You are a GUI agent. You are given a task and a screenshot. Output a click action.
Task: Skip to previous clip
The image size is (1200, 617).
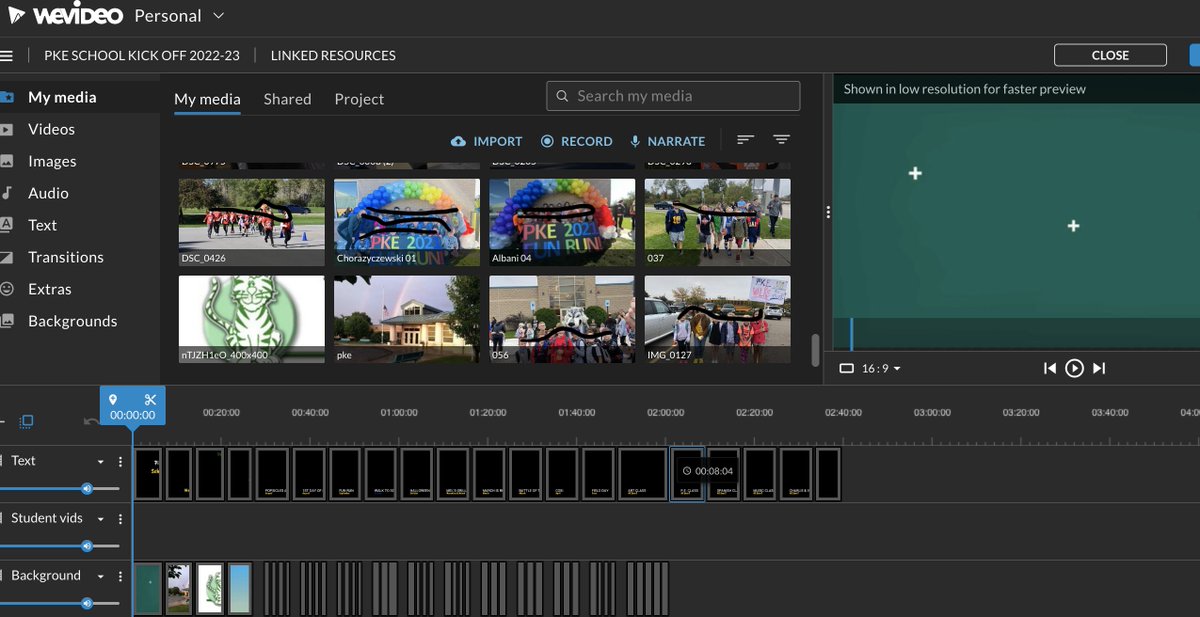tap(1049, 368)
